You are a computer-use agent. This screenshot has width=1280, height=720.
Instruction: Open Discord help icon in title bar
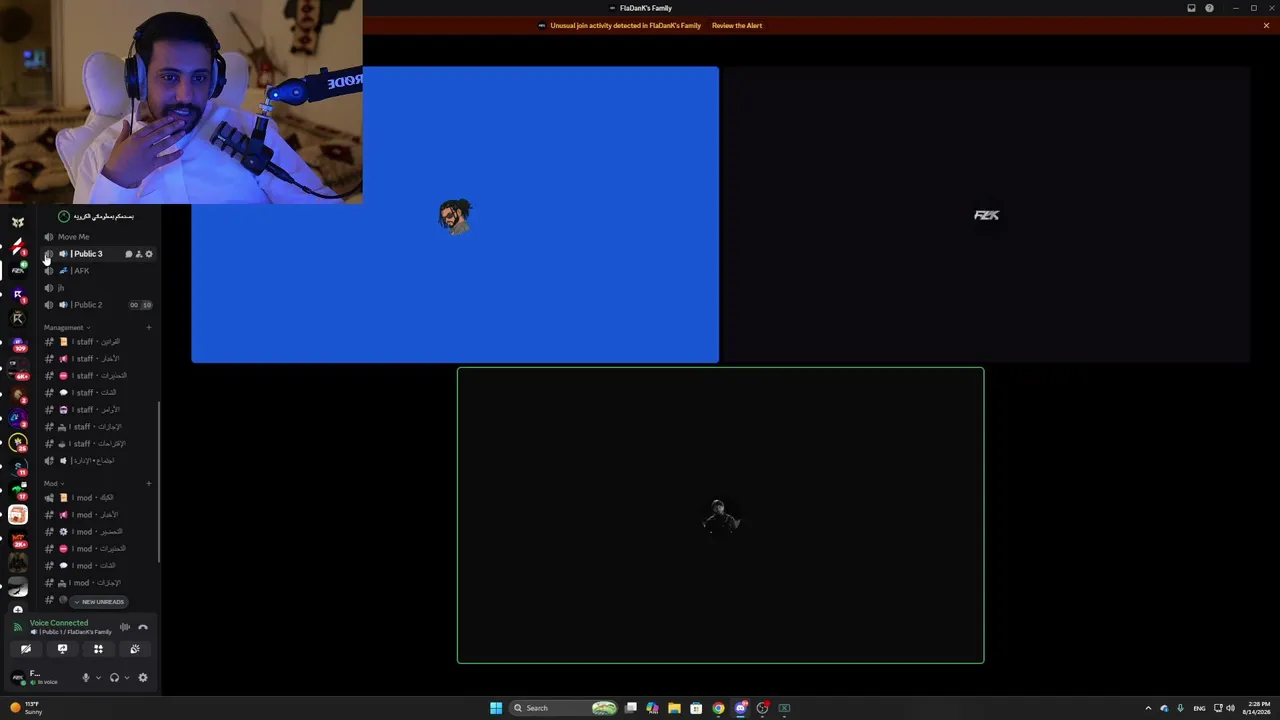click(x=1209, y=8)
